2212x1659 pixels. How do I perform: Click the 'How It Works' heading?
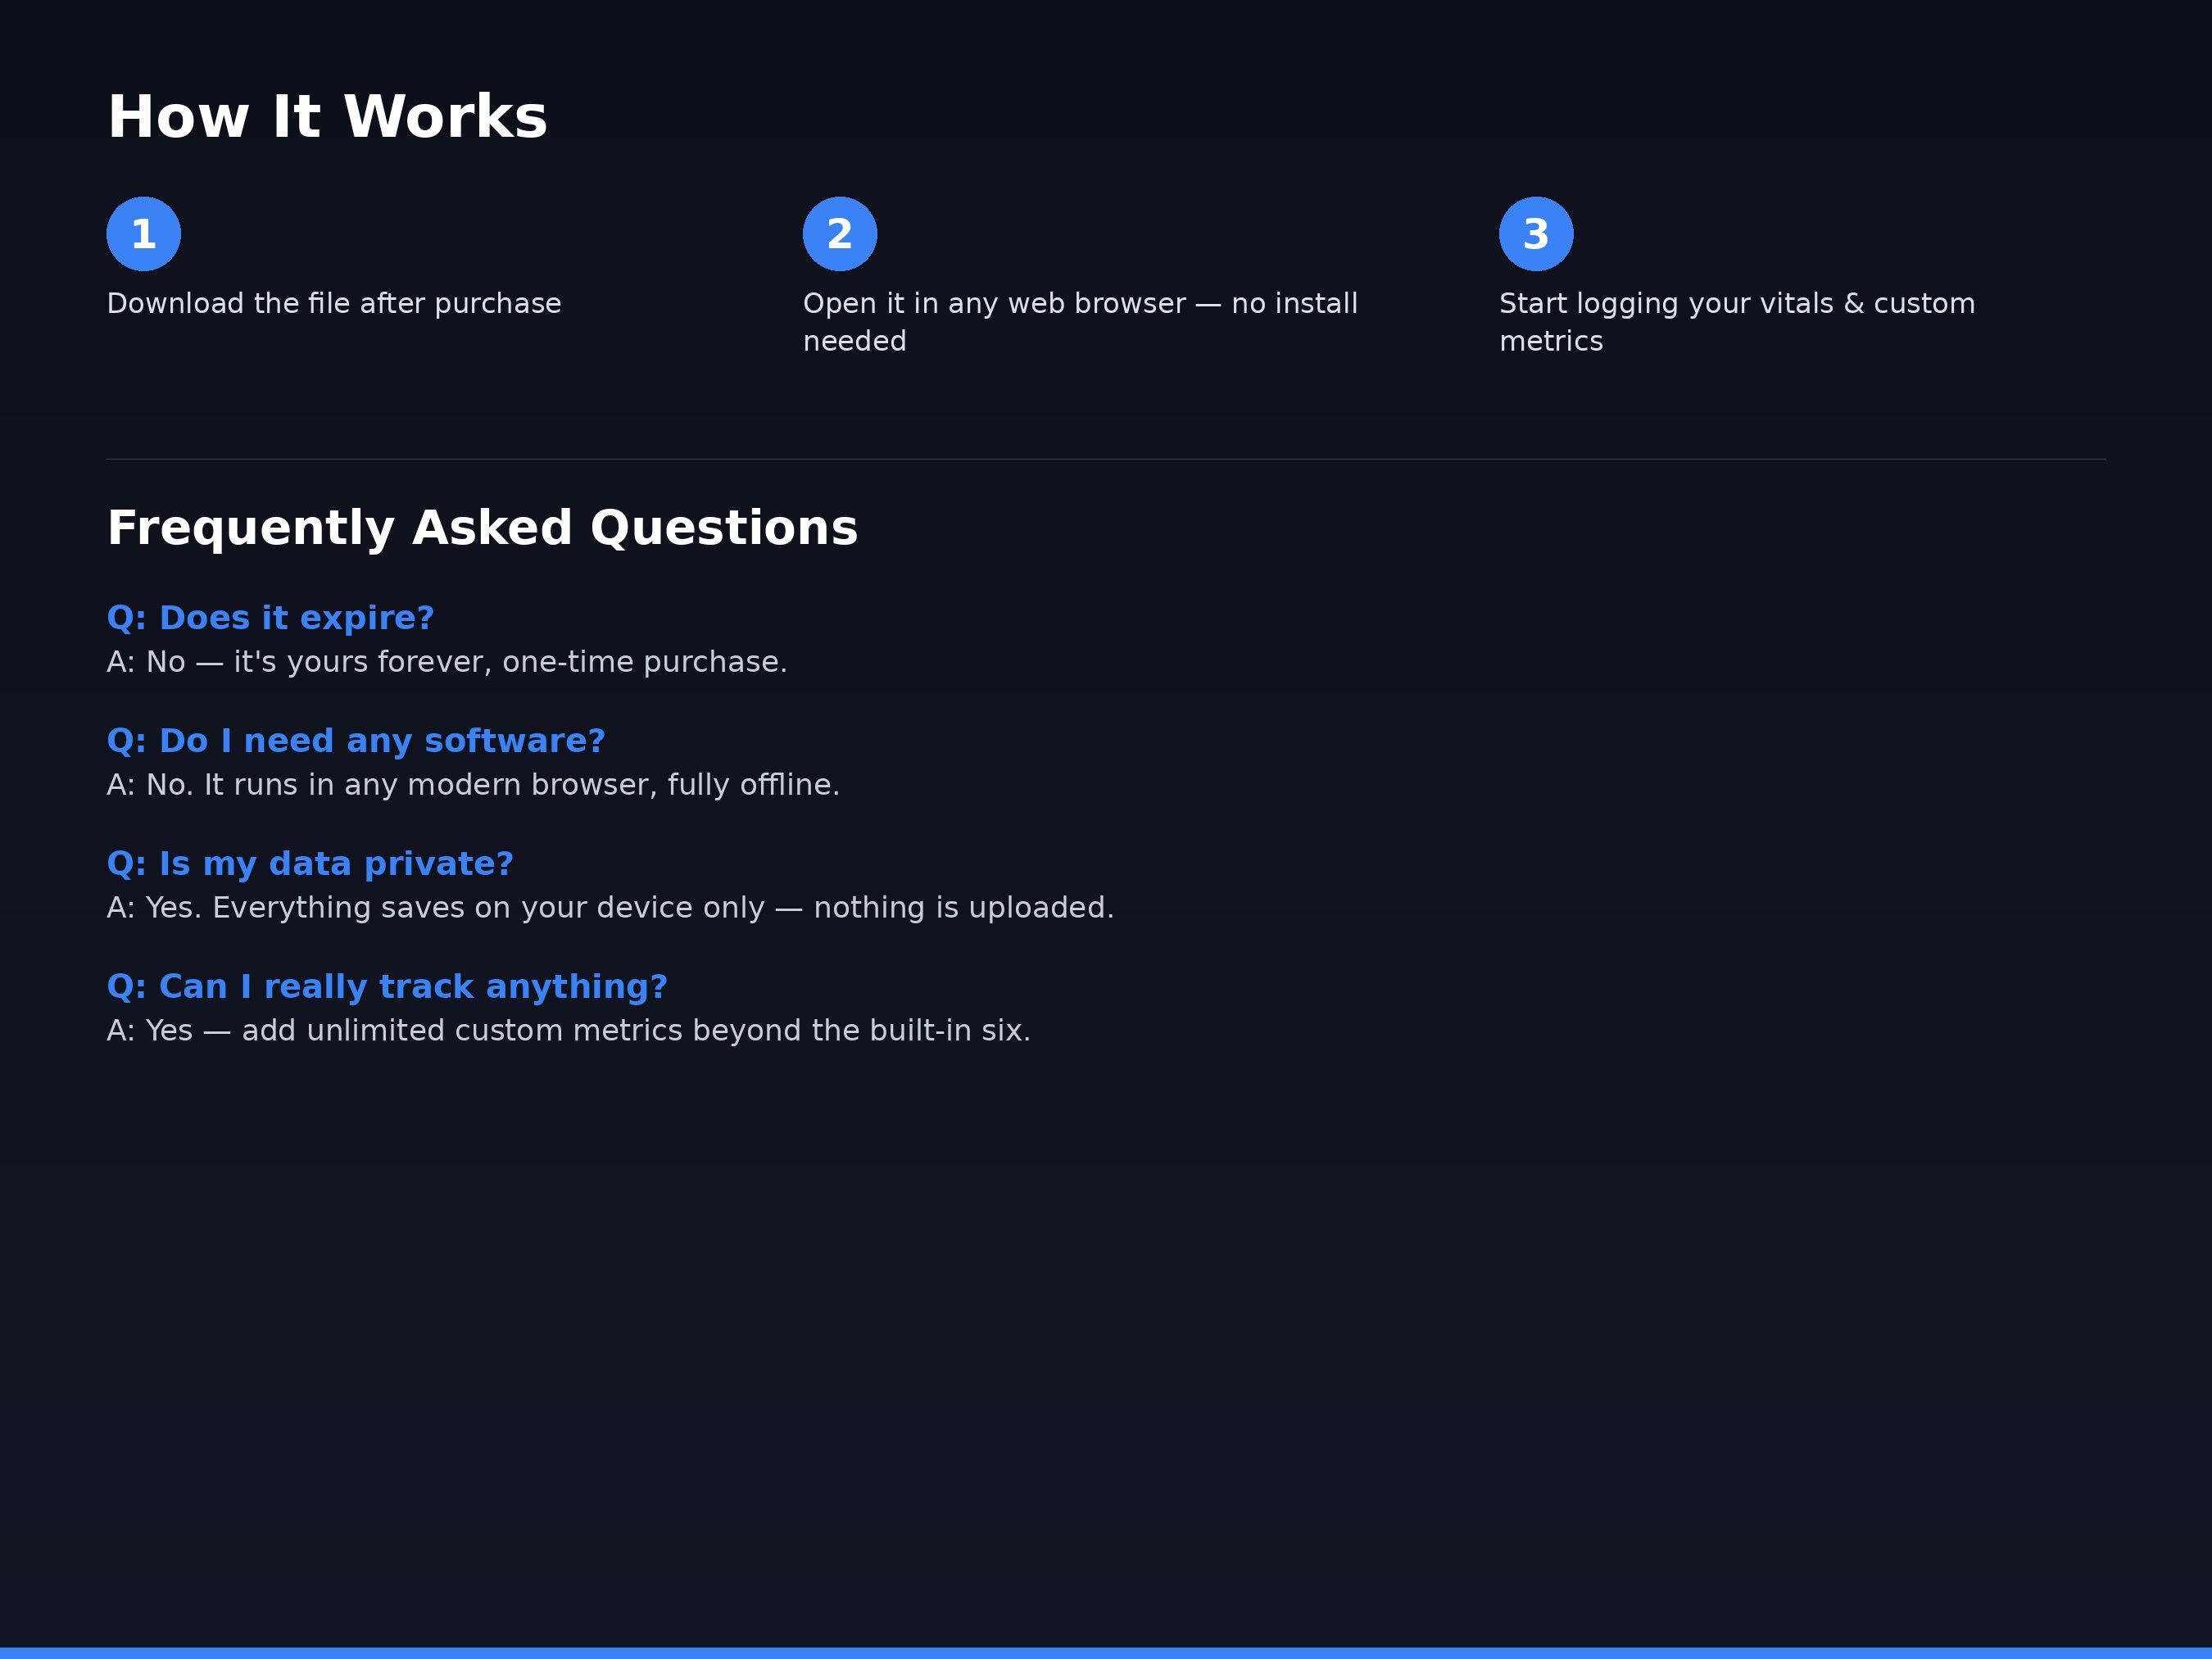327,117
